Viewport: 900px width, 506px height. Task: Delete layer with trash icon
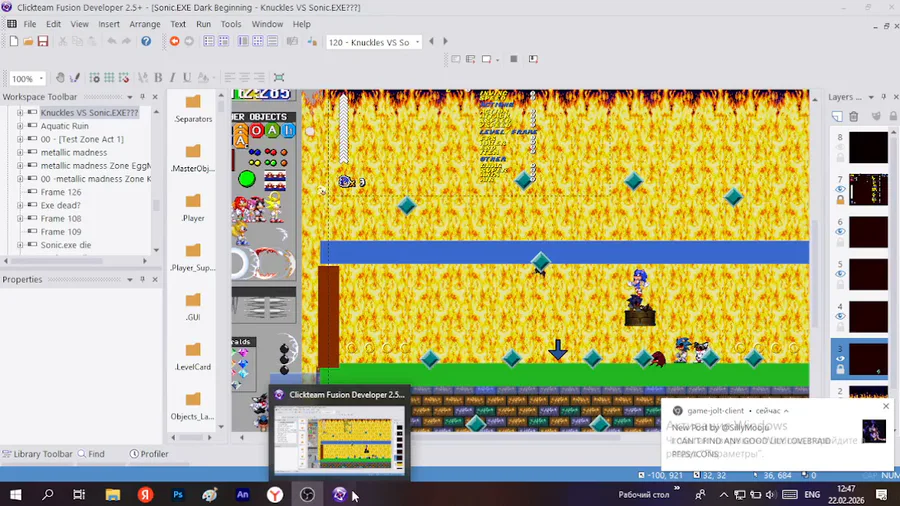[854, 116]
